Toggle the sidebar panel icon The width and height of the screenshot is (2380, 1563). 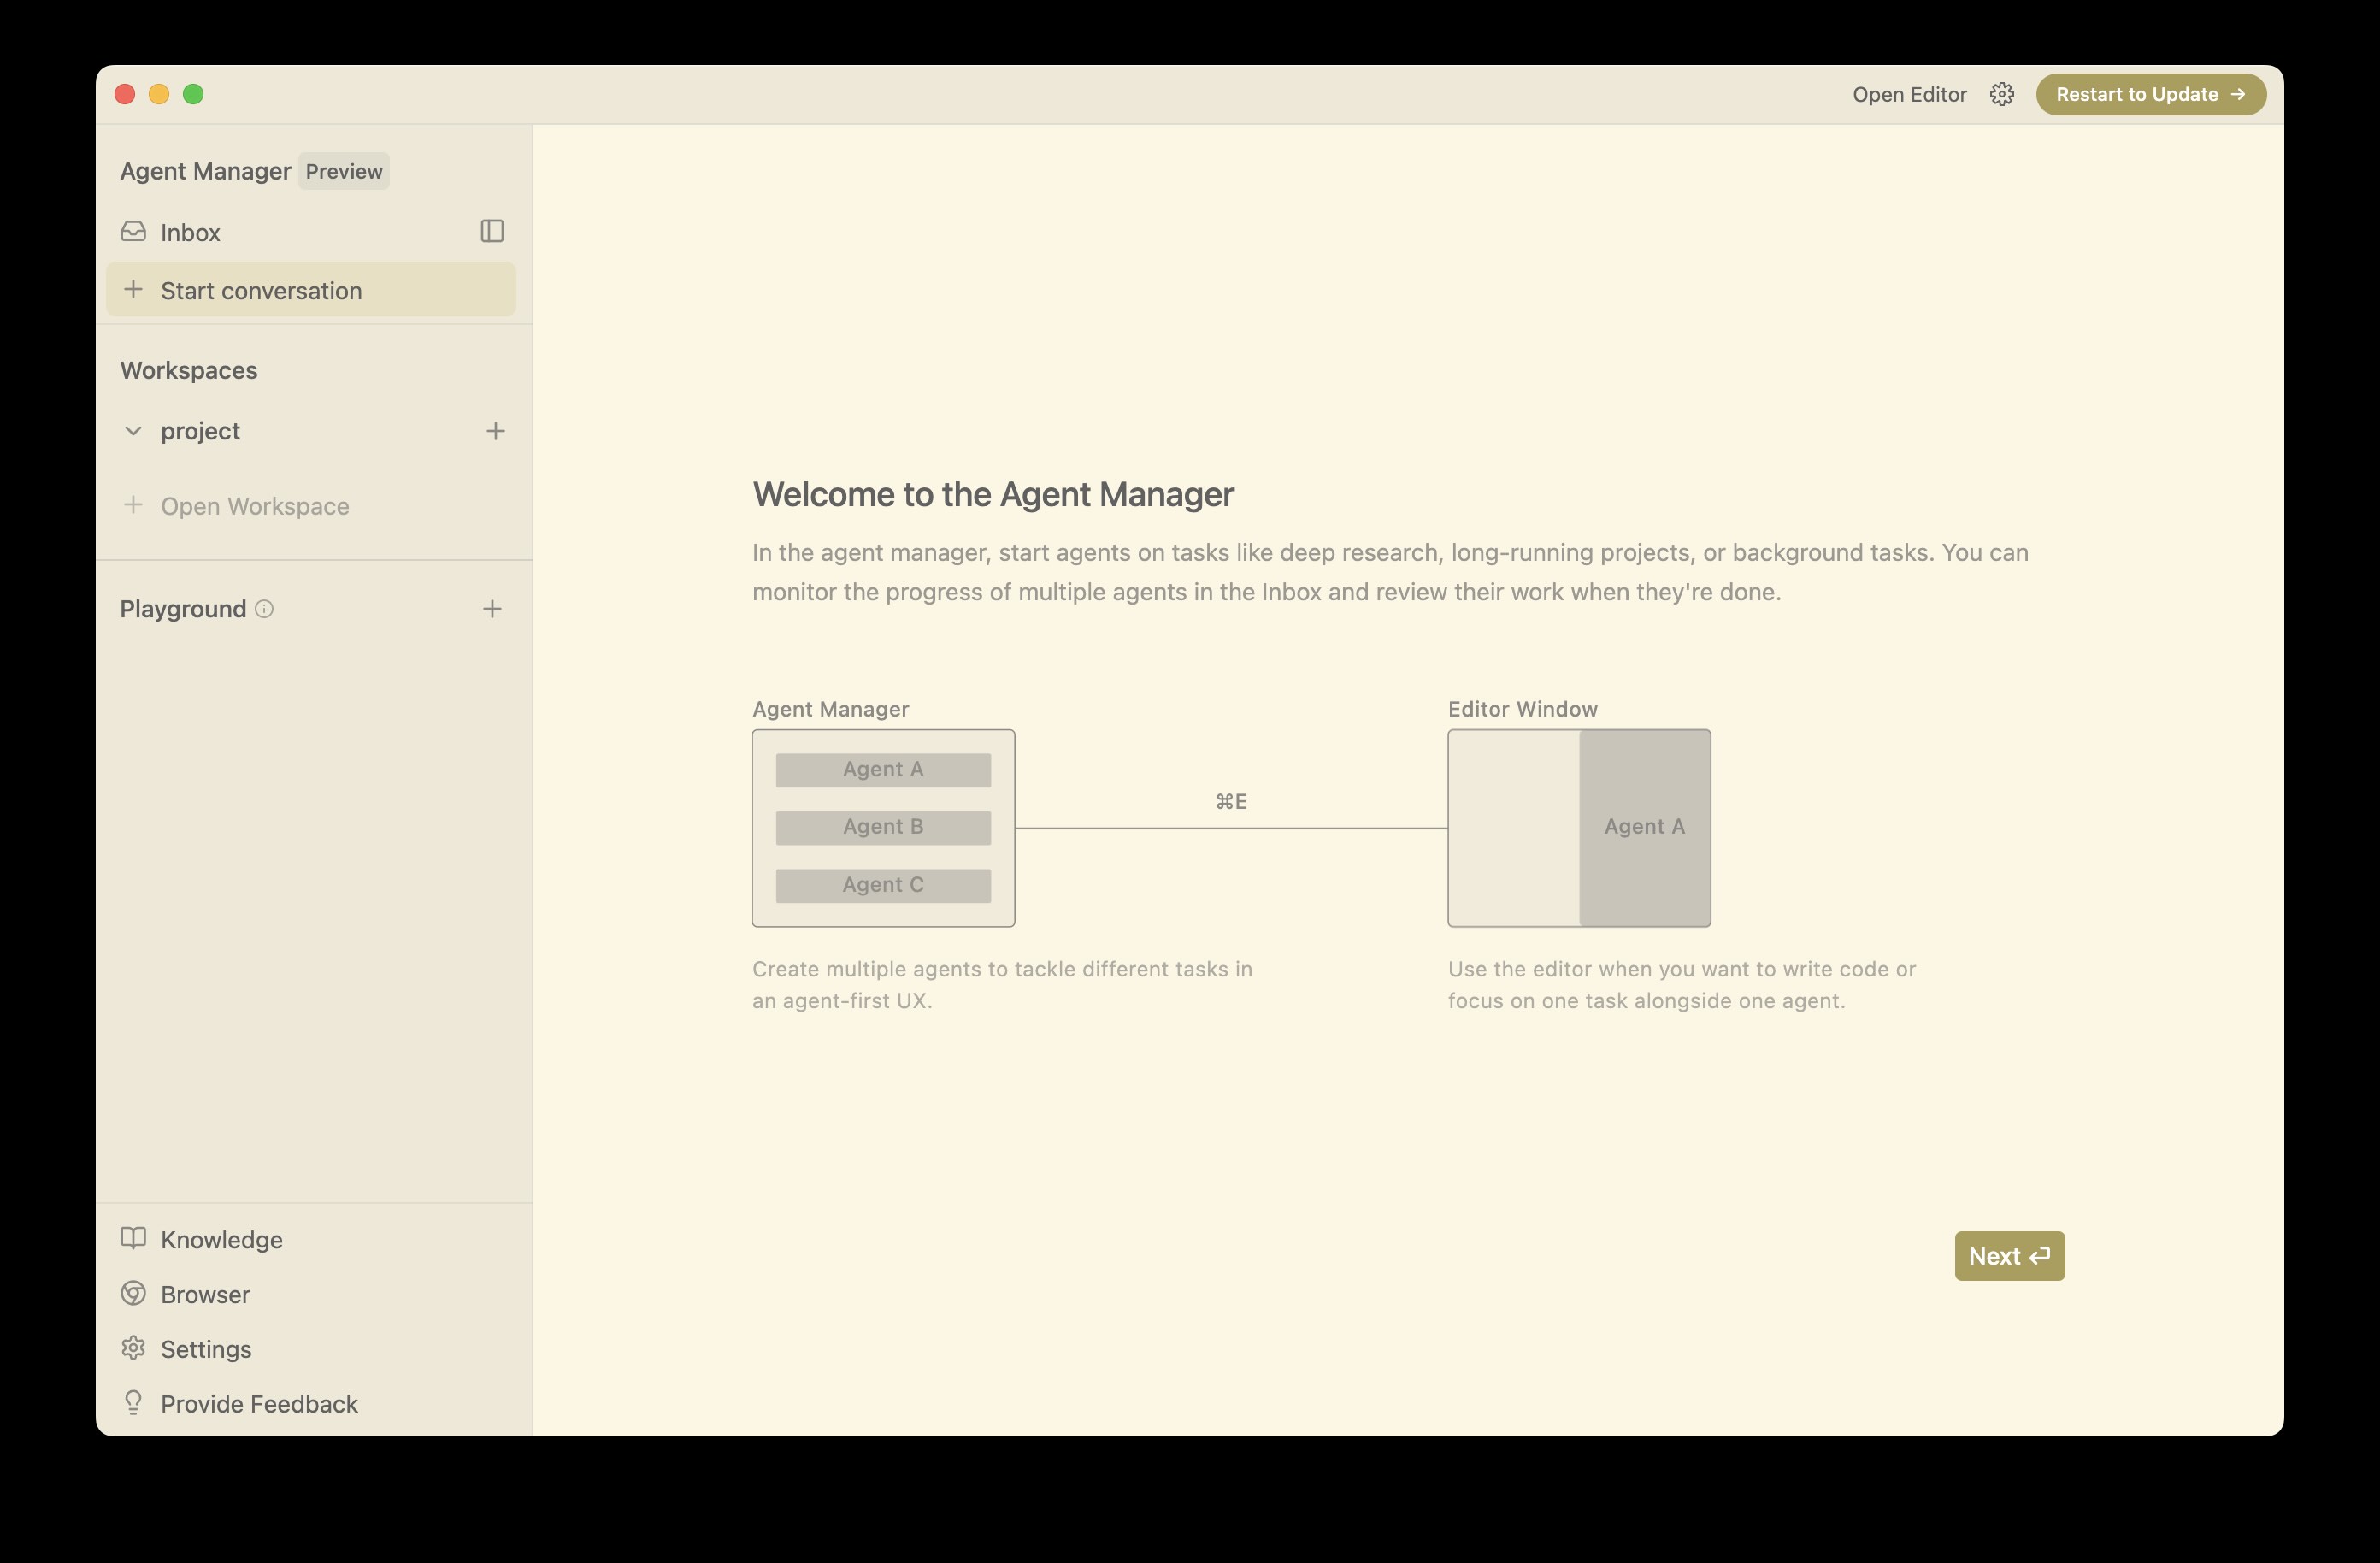(x=492, y=231)
